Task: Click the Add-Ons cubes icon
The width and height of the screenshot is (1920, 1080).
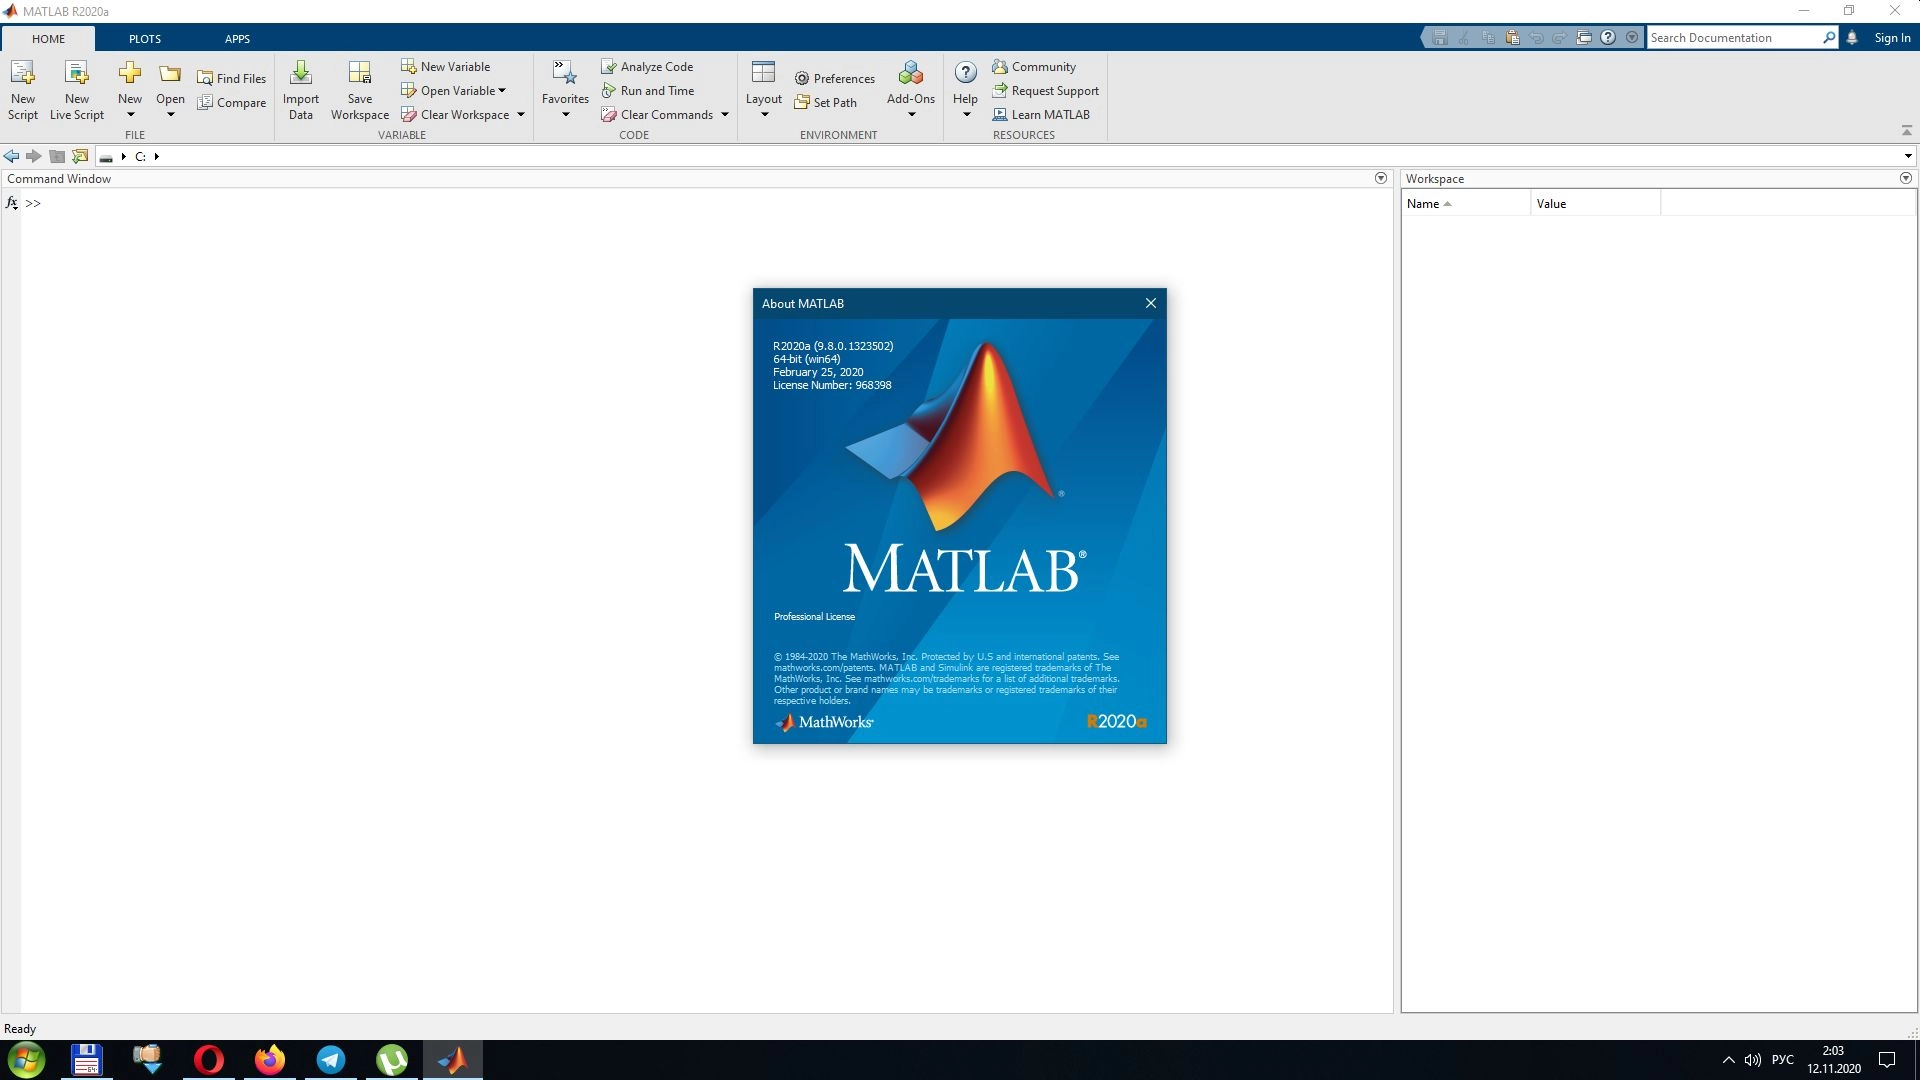Action: [911, 74]
